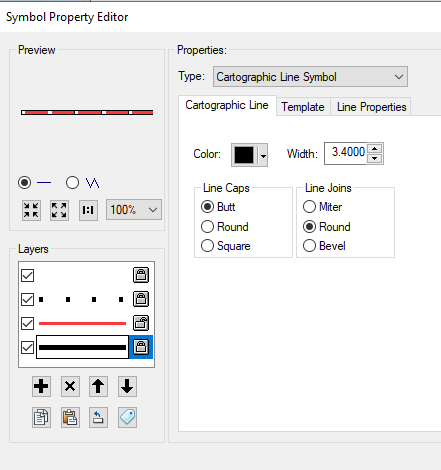Viewport: 441px width, 470px height.
Task: Open the symbol Type dropdown
Action: [x=310, y=77]
